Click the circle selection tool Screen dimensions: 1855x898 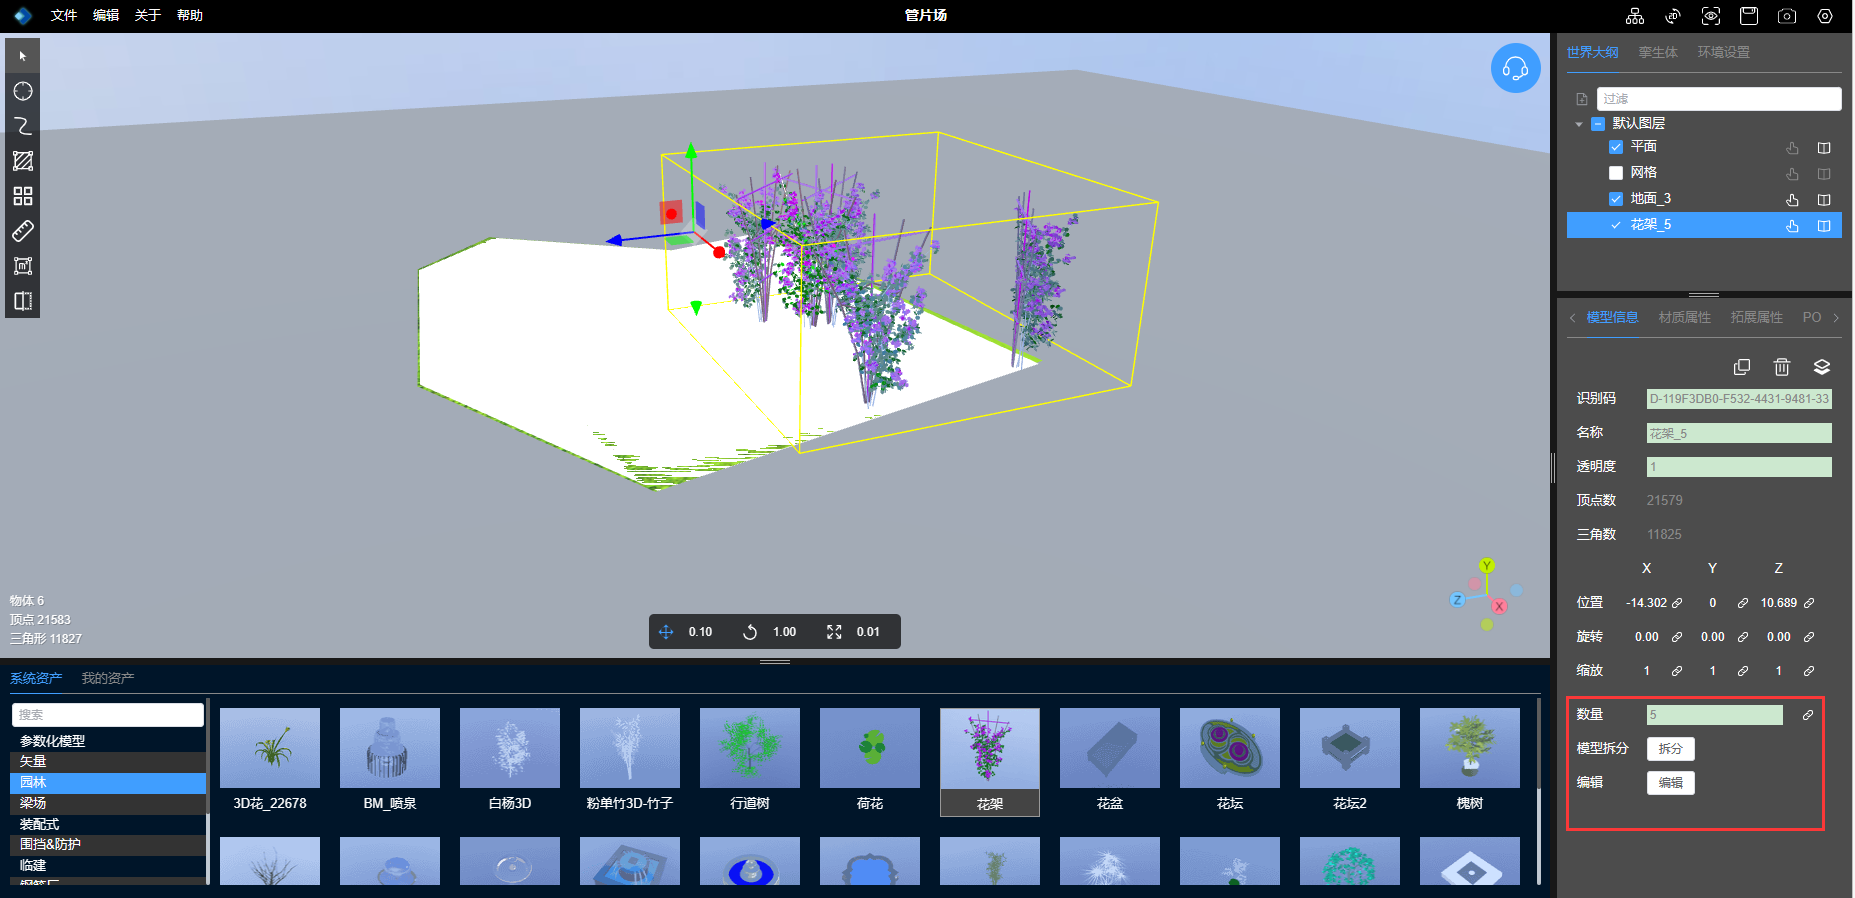[x=22, y=91]
